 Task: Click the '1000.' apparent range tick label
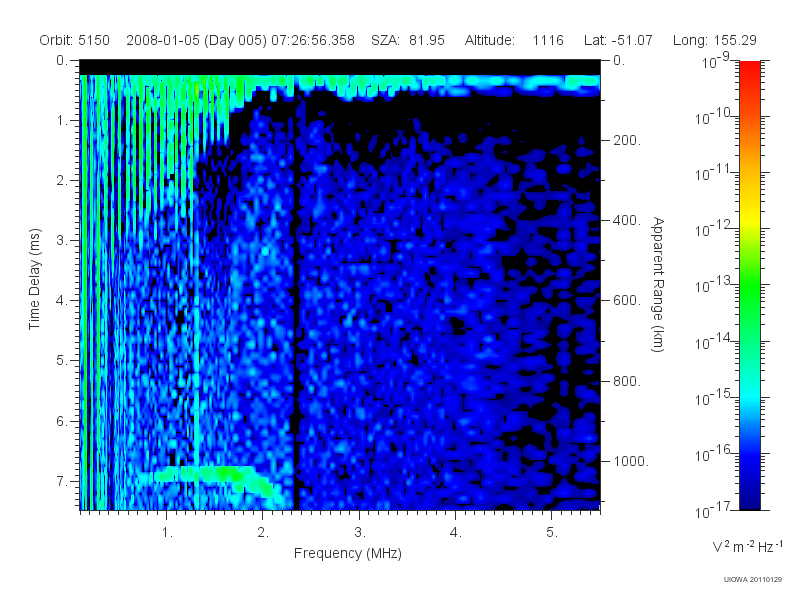point(631,461)
